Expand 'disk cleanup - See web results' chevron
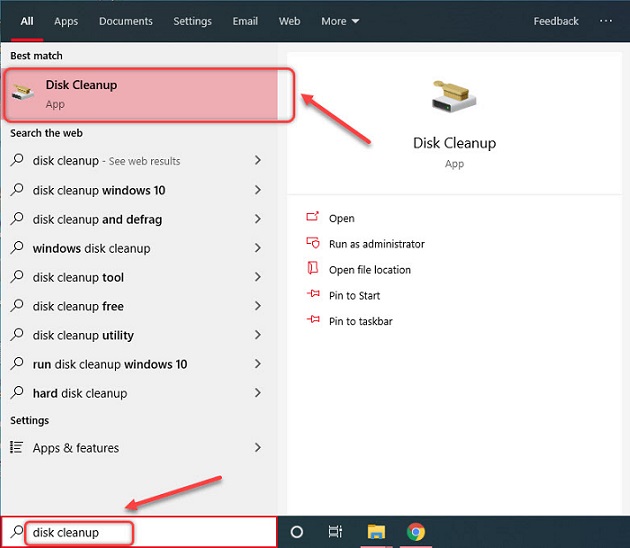Image resolution: width=630 pixels, height=548 pixels. pyautogui.click(x=258, y=160)
